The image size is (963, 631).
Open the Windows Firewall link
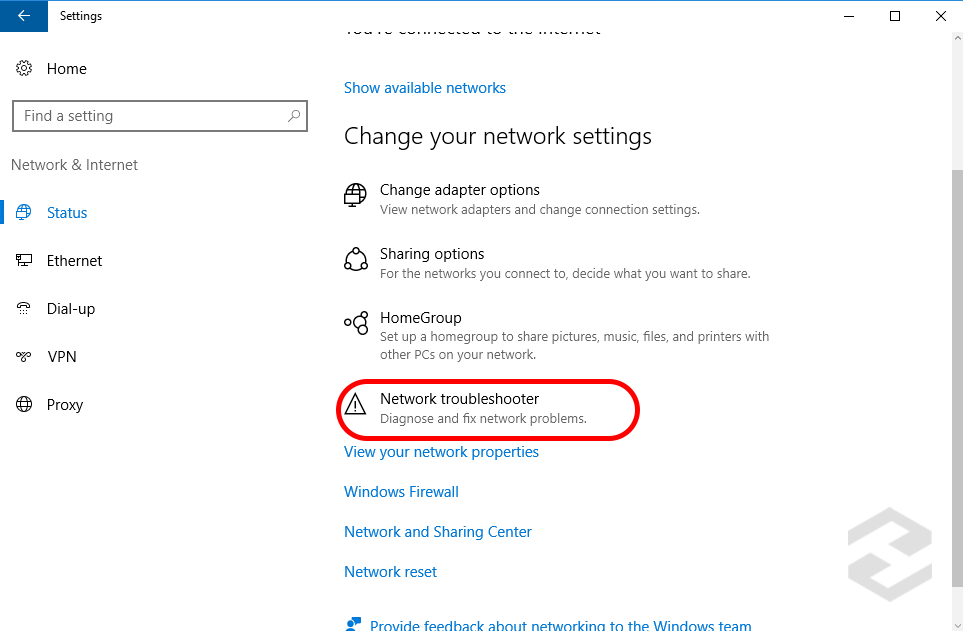(401, 492)
